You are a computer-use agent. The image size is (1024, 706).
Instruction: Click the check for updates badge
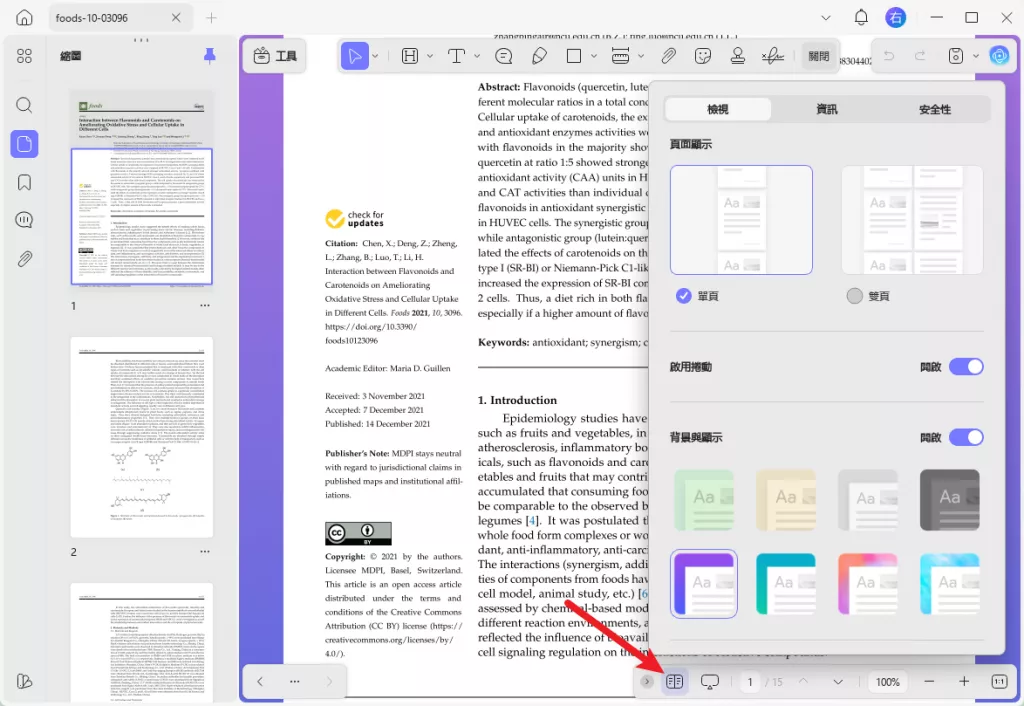point(355,219)
